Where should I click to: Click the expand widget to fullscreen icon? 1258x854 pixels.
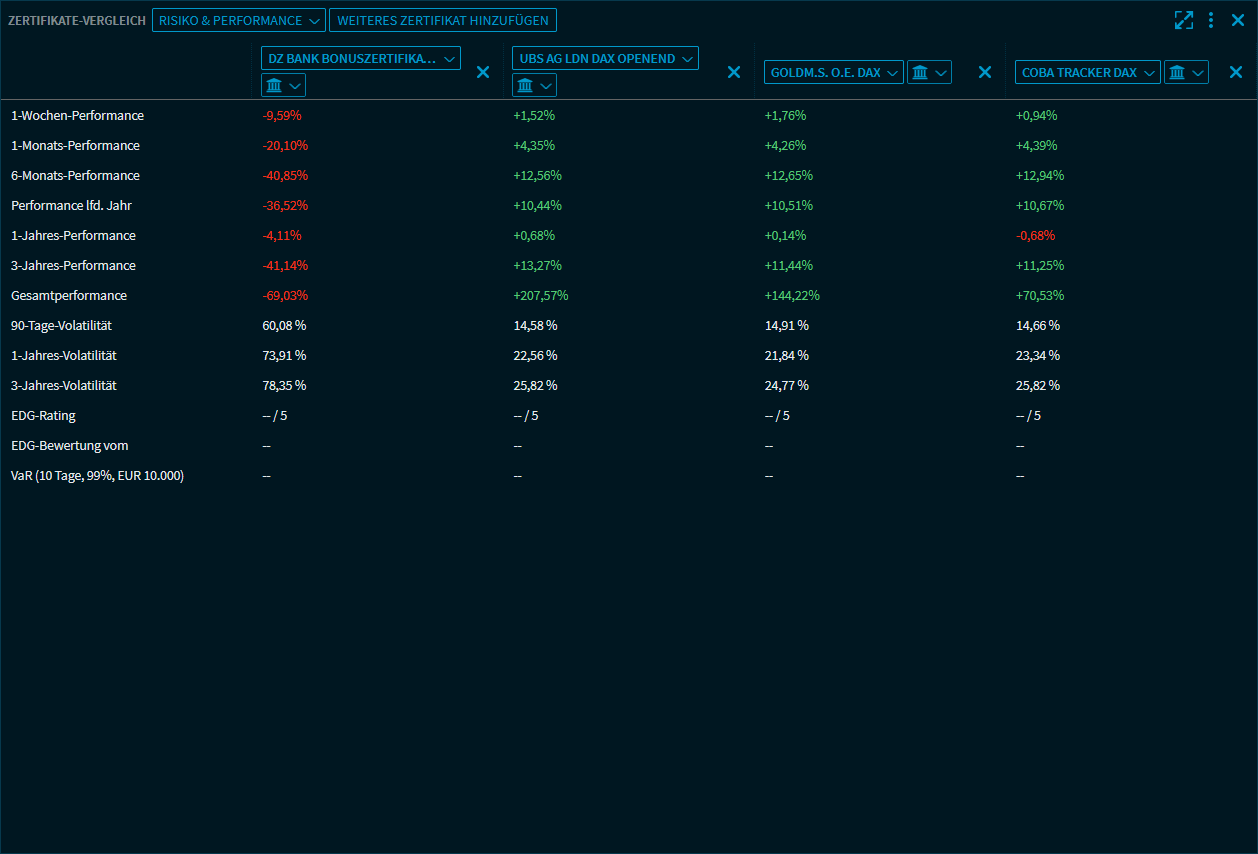pyautogui.click(x=1184, y=20)
